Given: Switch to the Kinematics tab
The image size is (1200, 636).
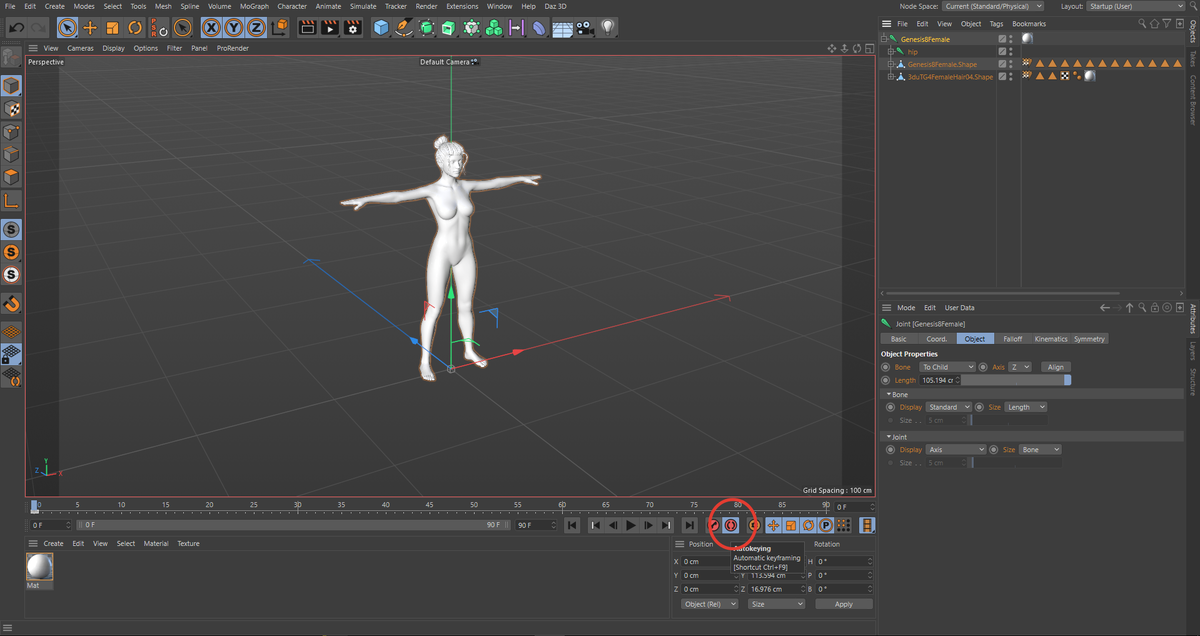Looking at the screenshot, I should point(1050,339).
